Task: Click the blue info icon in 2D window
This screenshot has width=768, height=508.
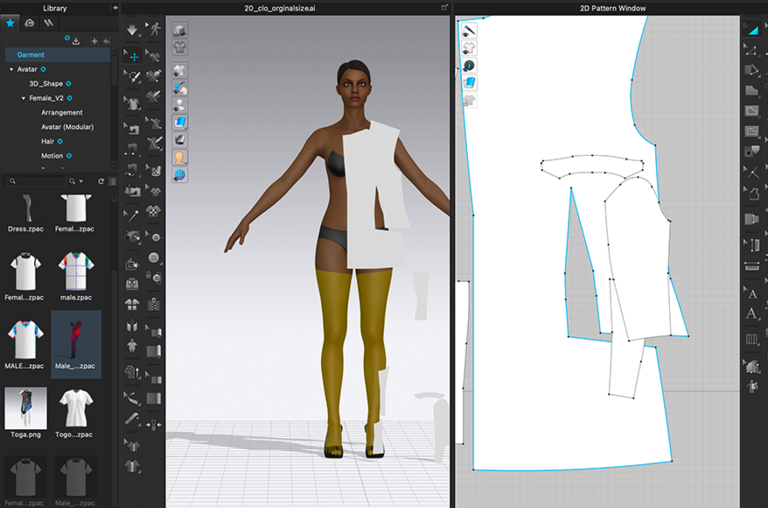Action: (468, 65)
